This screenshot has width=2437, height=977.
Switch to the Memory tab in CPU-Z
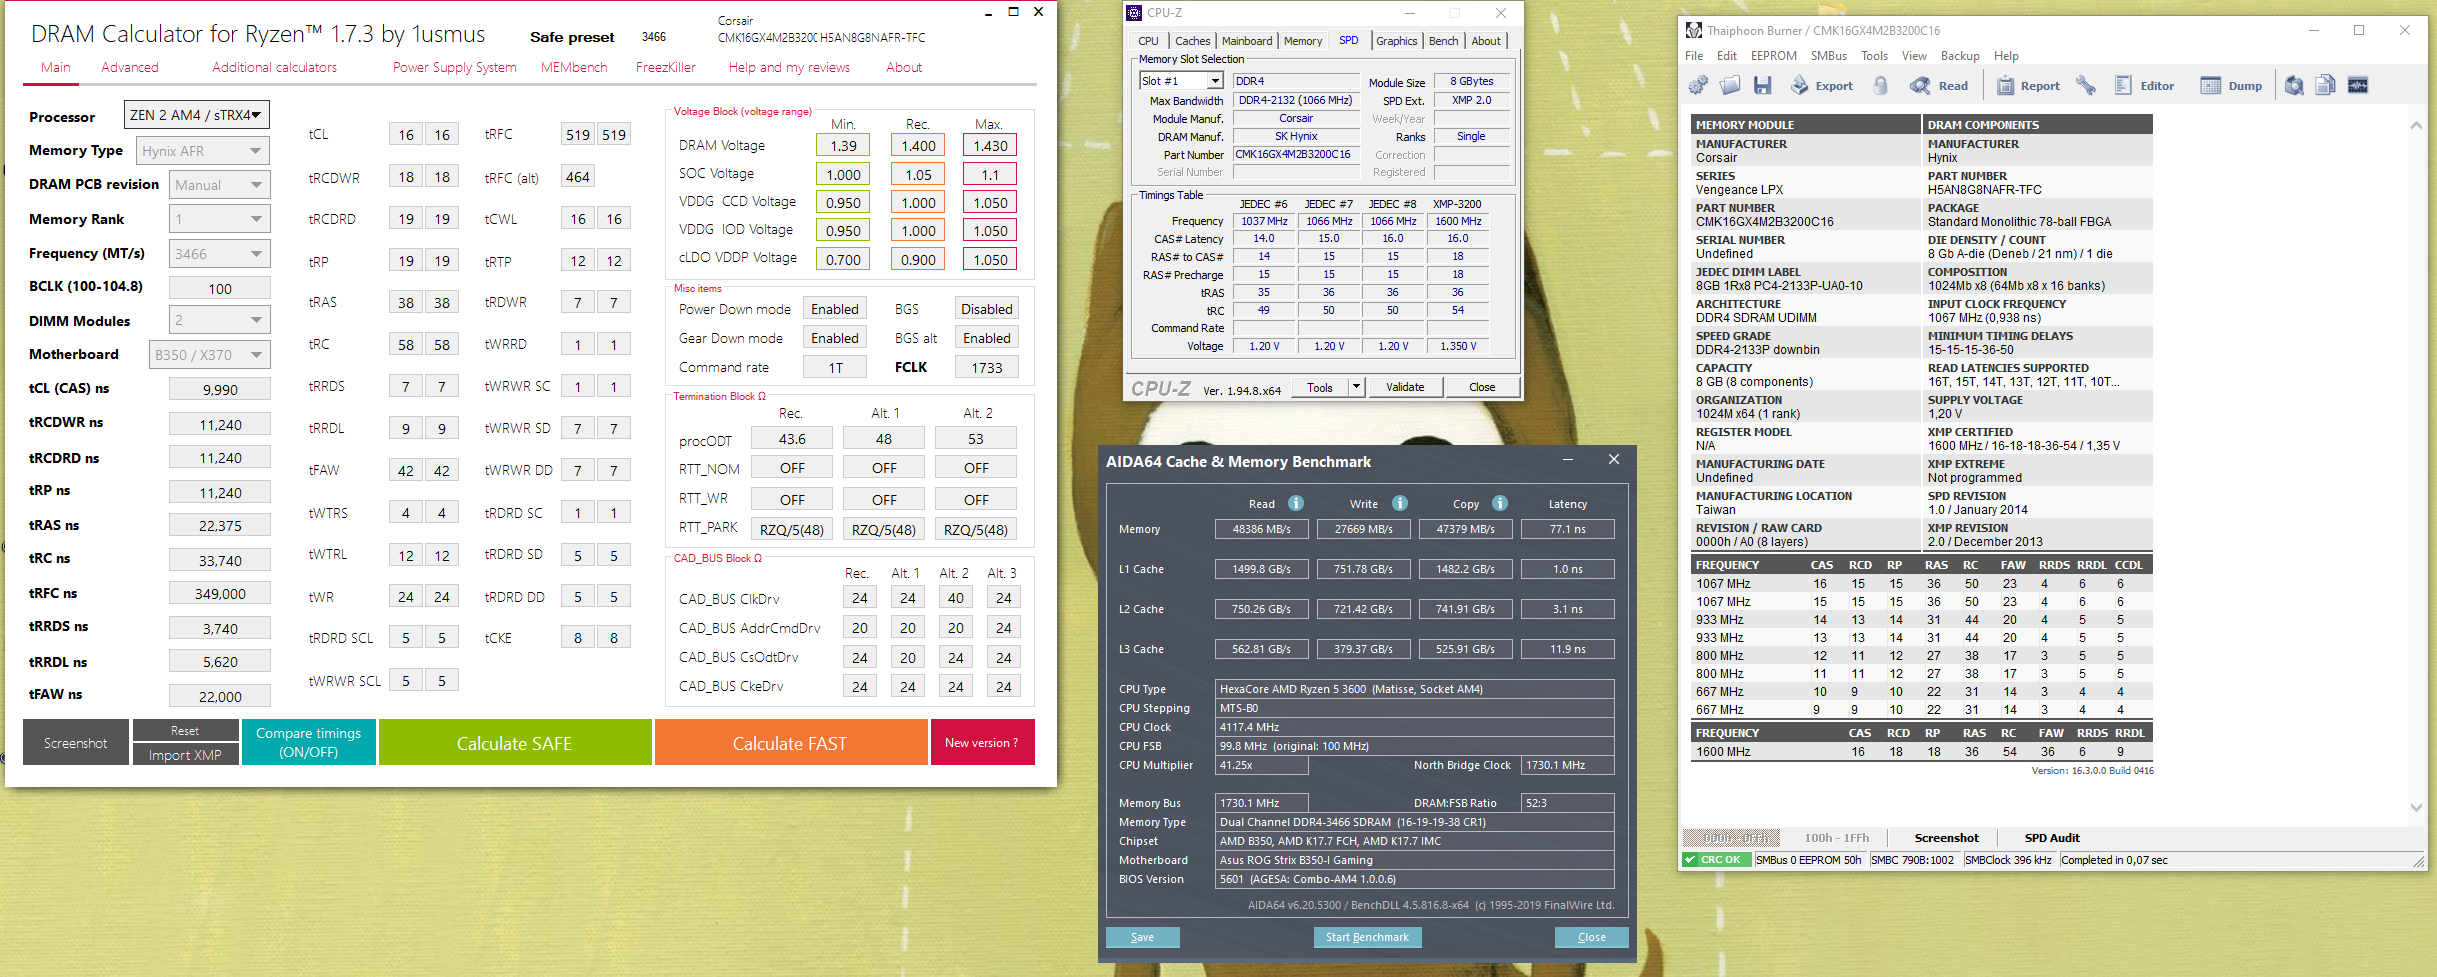tap(1302, 41)
